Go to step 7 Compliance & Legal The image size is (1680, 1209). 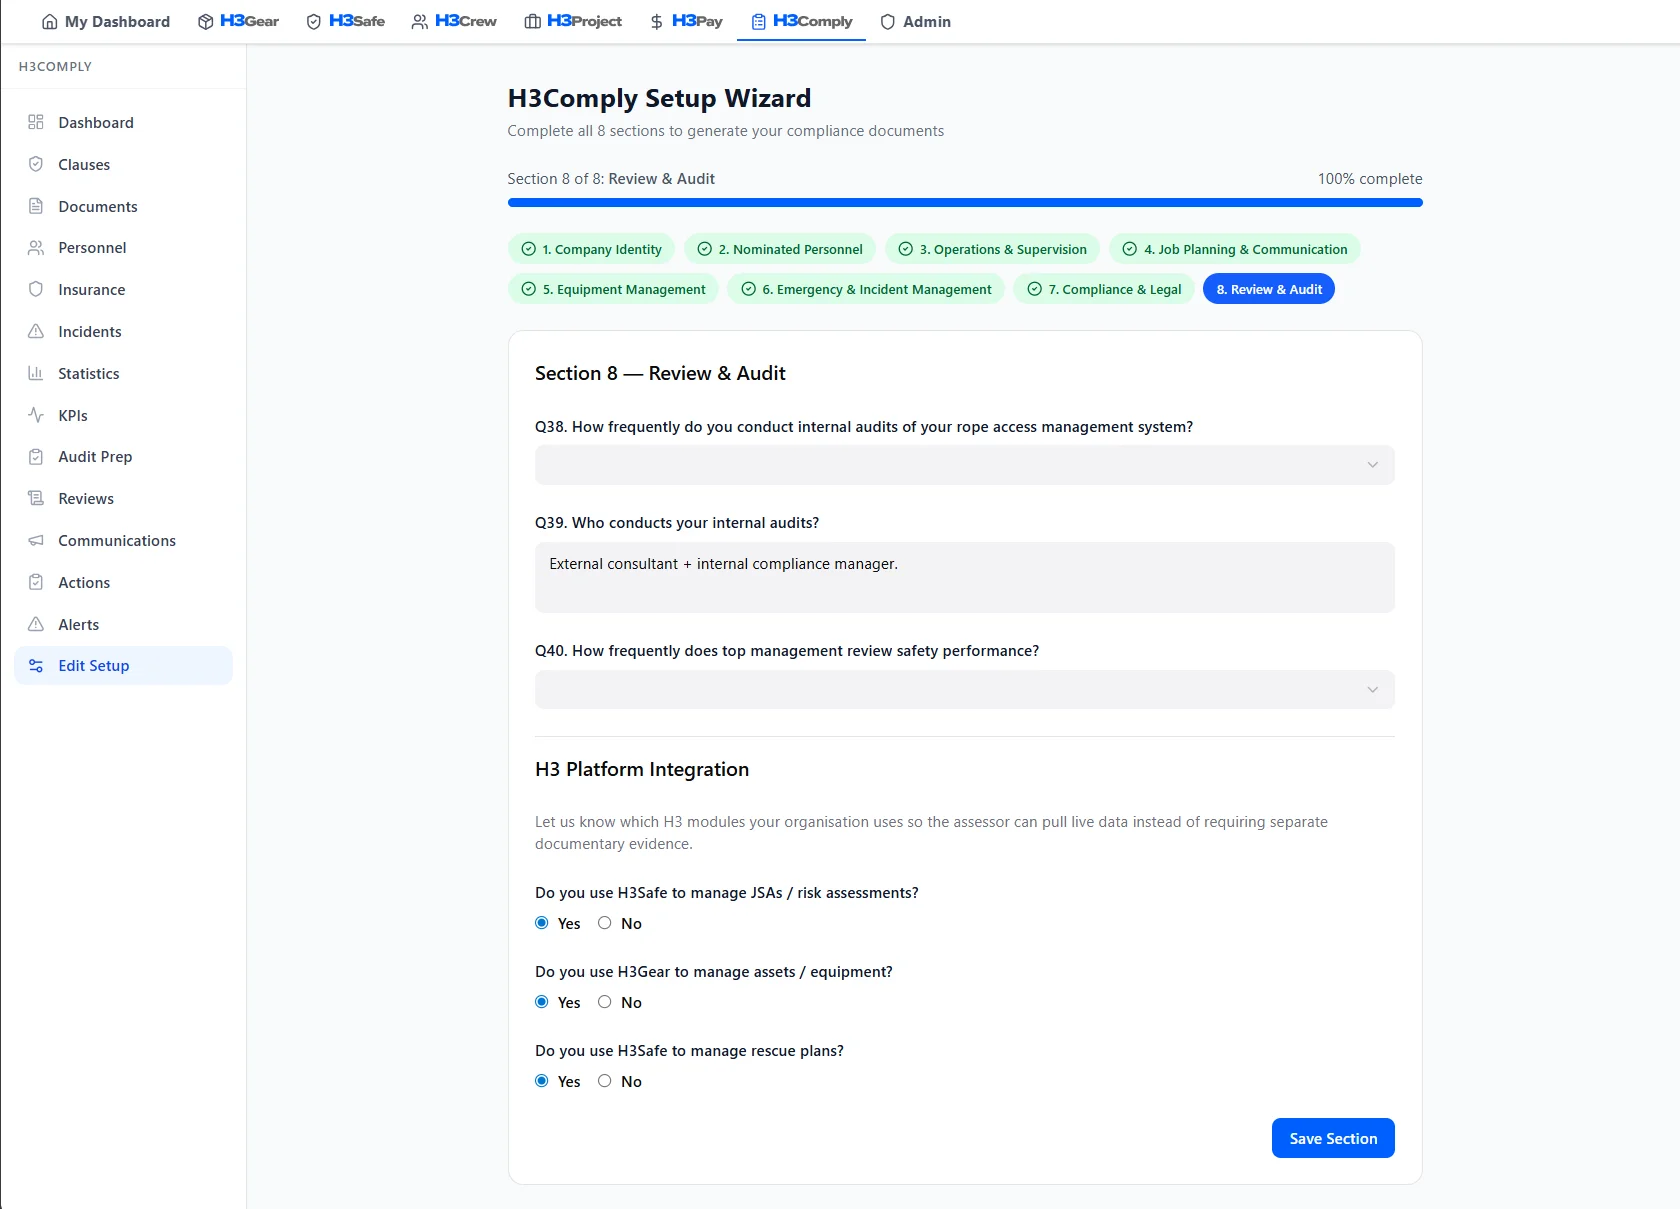coord(1104,289)
